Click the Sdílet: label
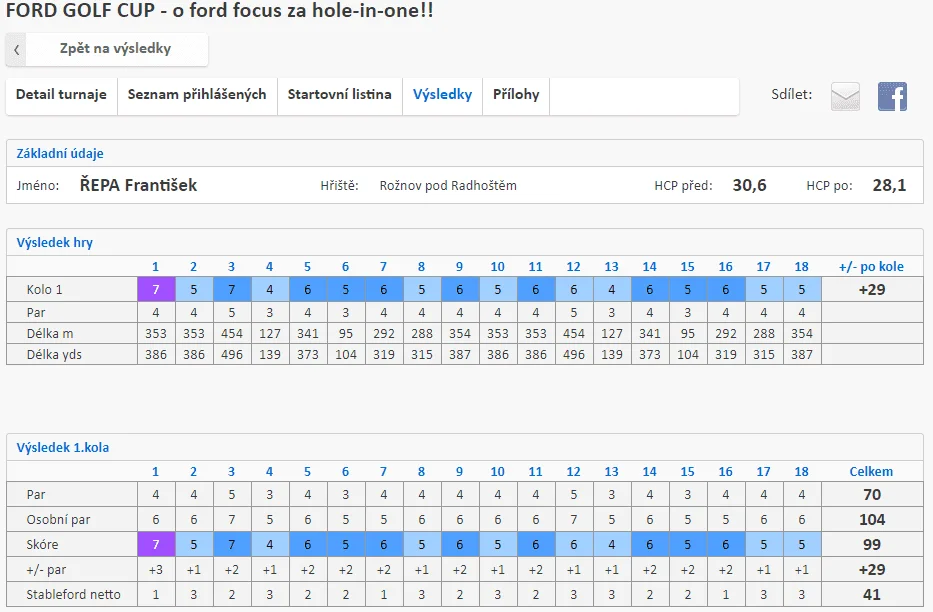 point(791,95)
